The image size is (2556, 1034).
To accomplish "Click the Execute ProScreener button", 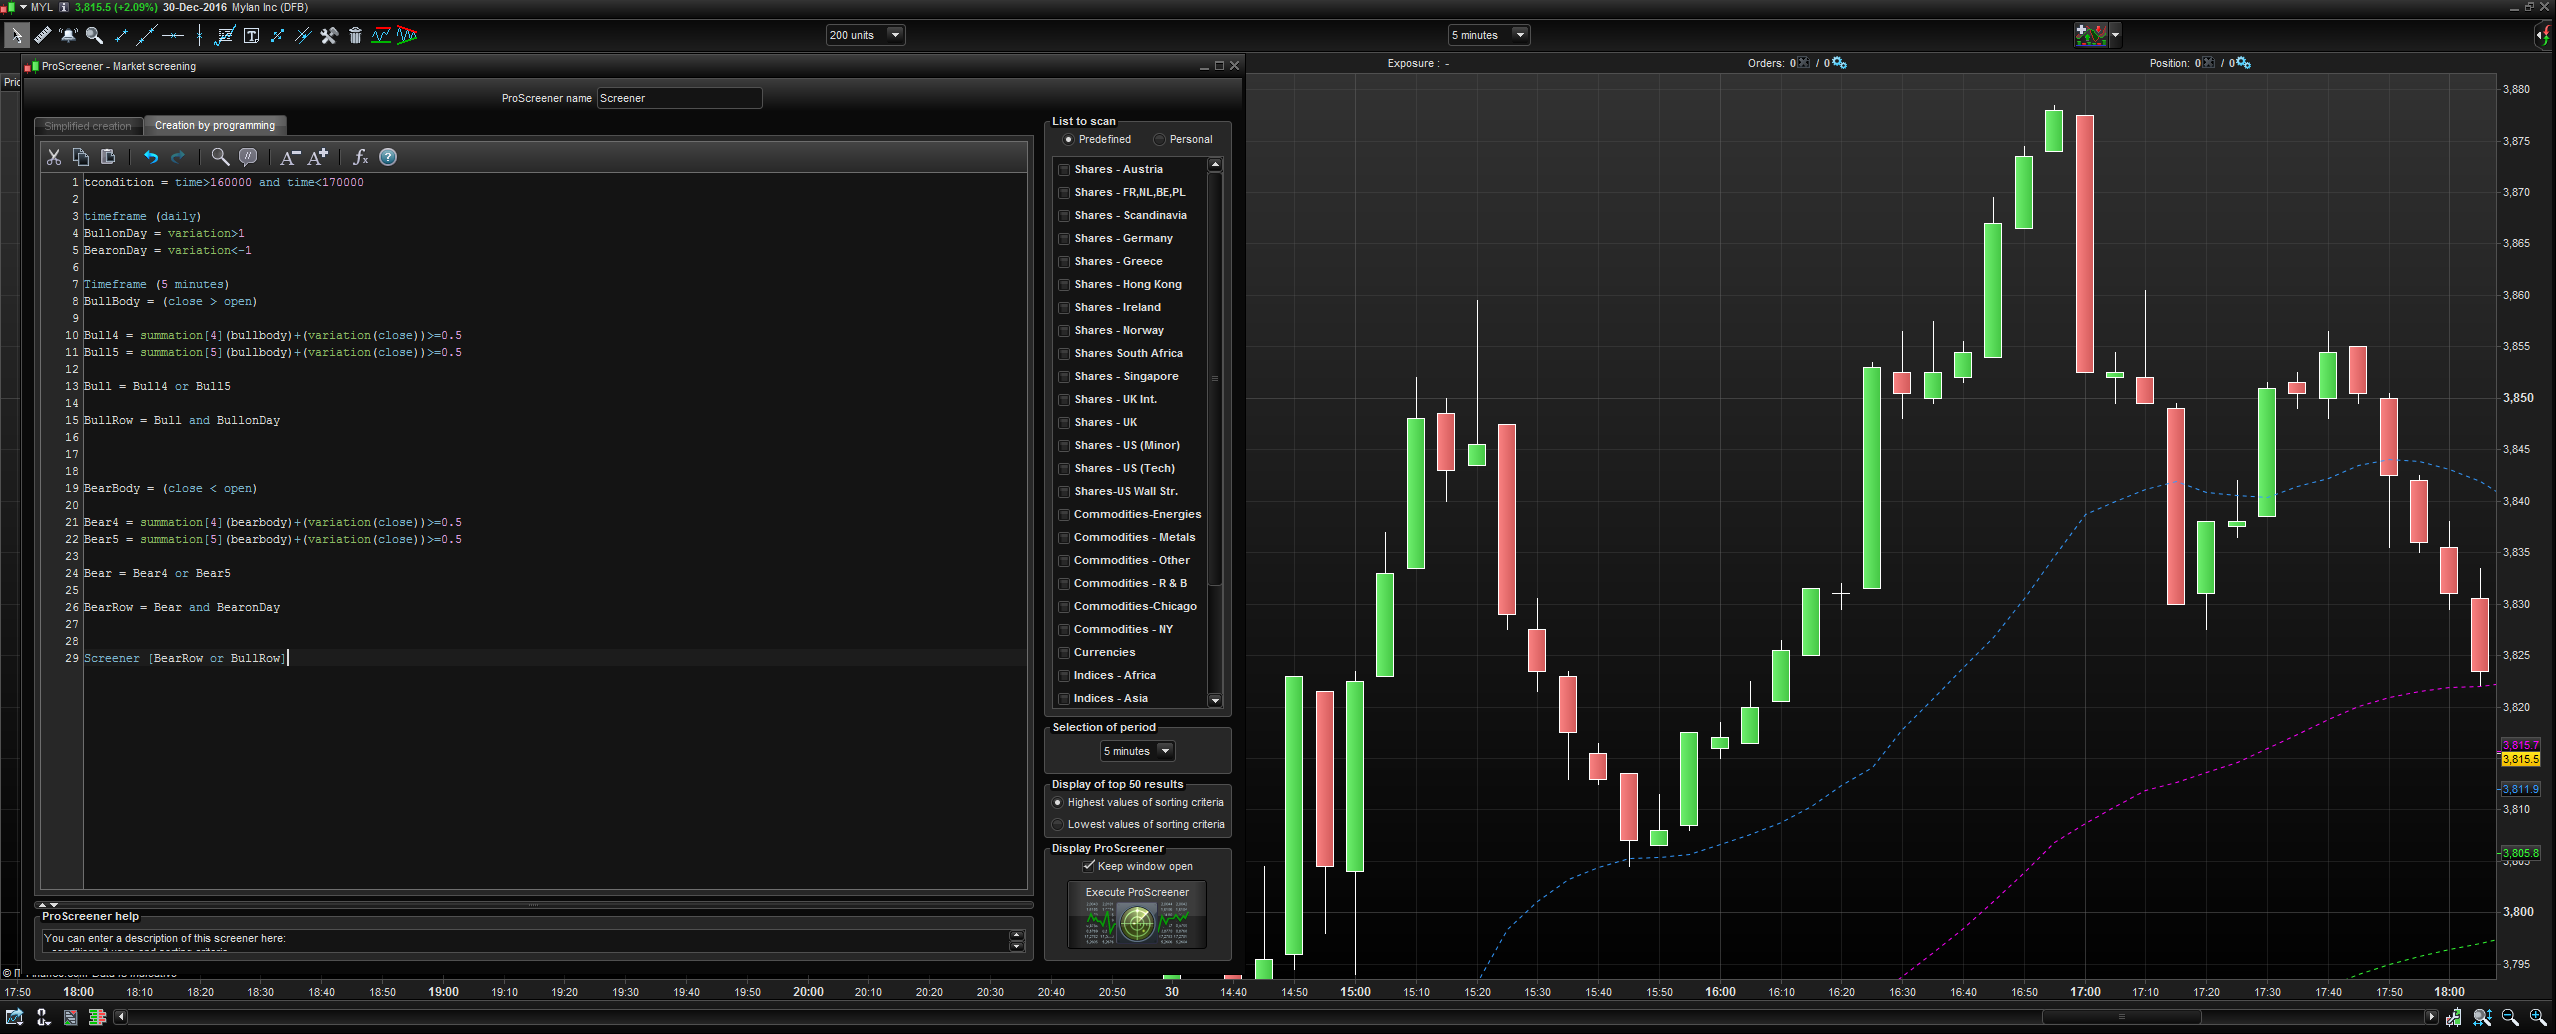I will click(x=1137, y=914).
